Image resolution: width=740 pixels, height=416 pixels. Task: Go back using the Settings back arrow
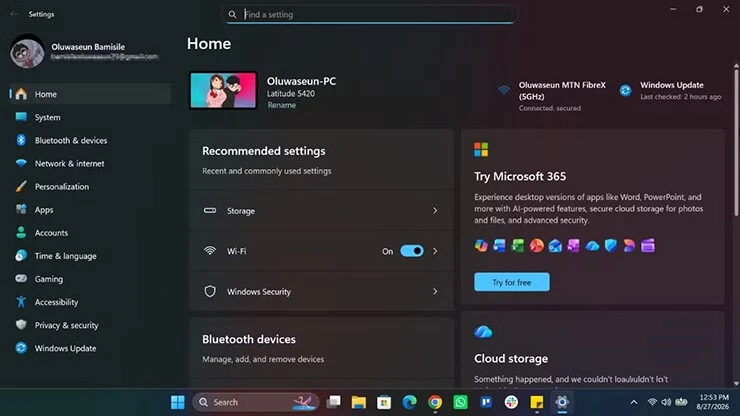point(14,14)
